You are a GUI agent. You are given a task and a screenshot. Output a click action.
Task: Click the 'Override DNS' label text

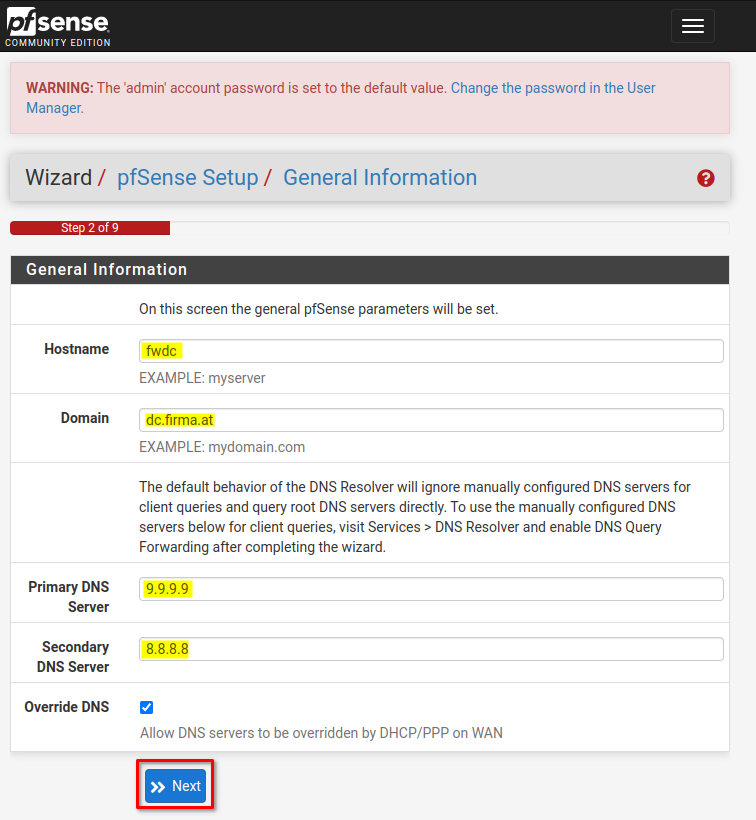(66, 707)
